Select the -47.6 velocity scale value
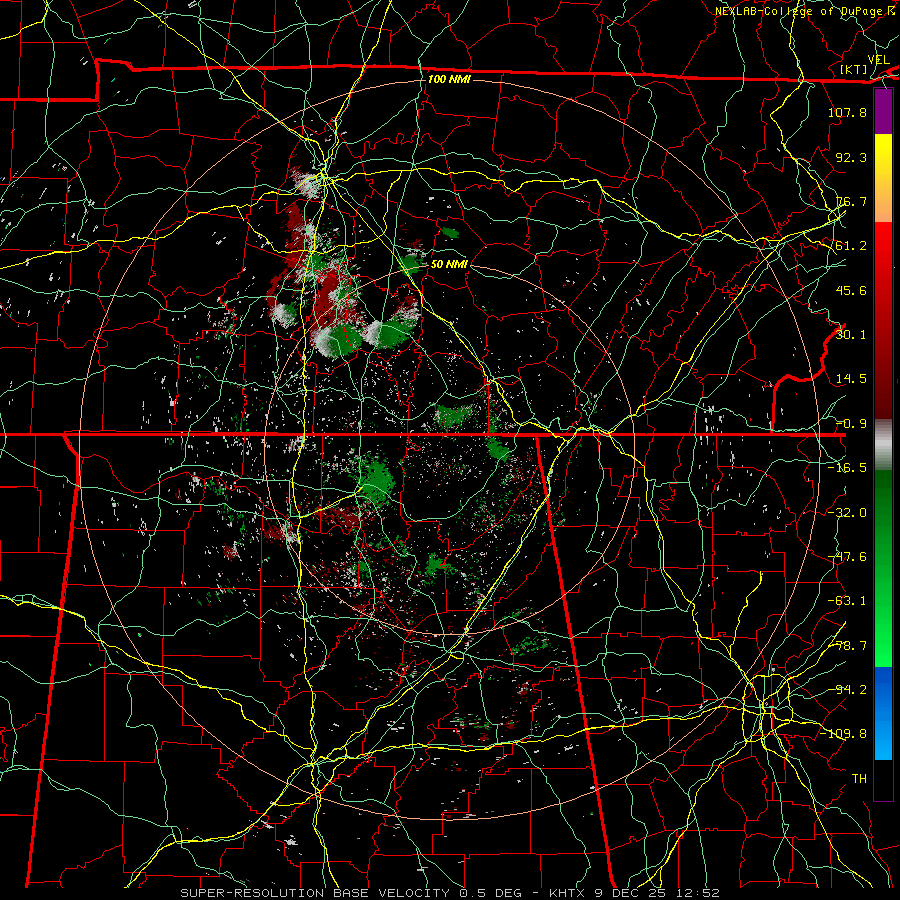The width and height of the screenshot is (900, 900). (847, 557)
